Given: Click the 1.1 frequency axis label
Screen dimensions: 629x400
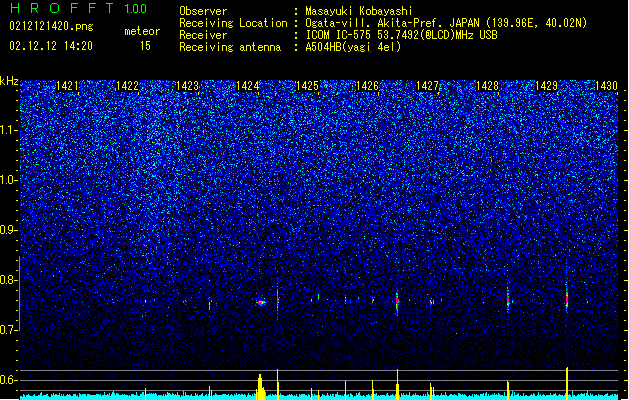Looking at the screenshot, I should pyautogui.click(x=9, y=130).
